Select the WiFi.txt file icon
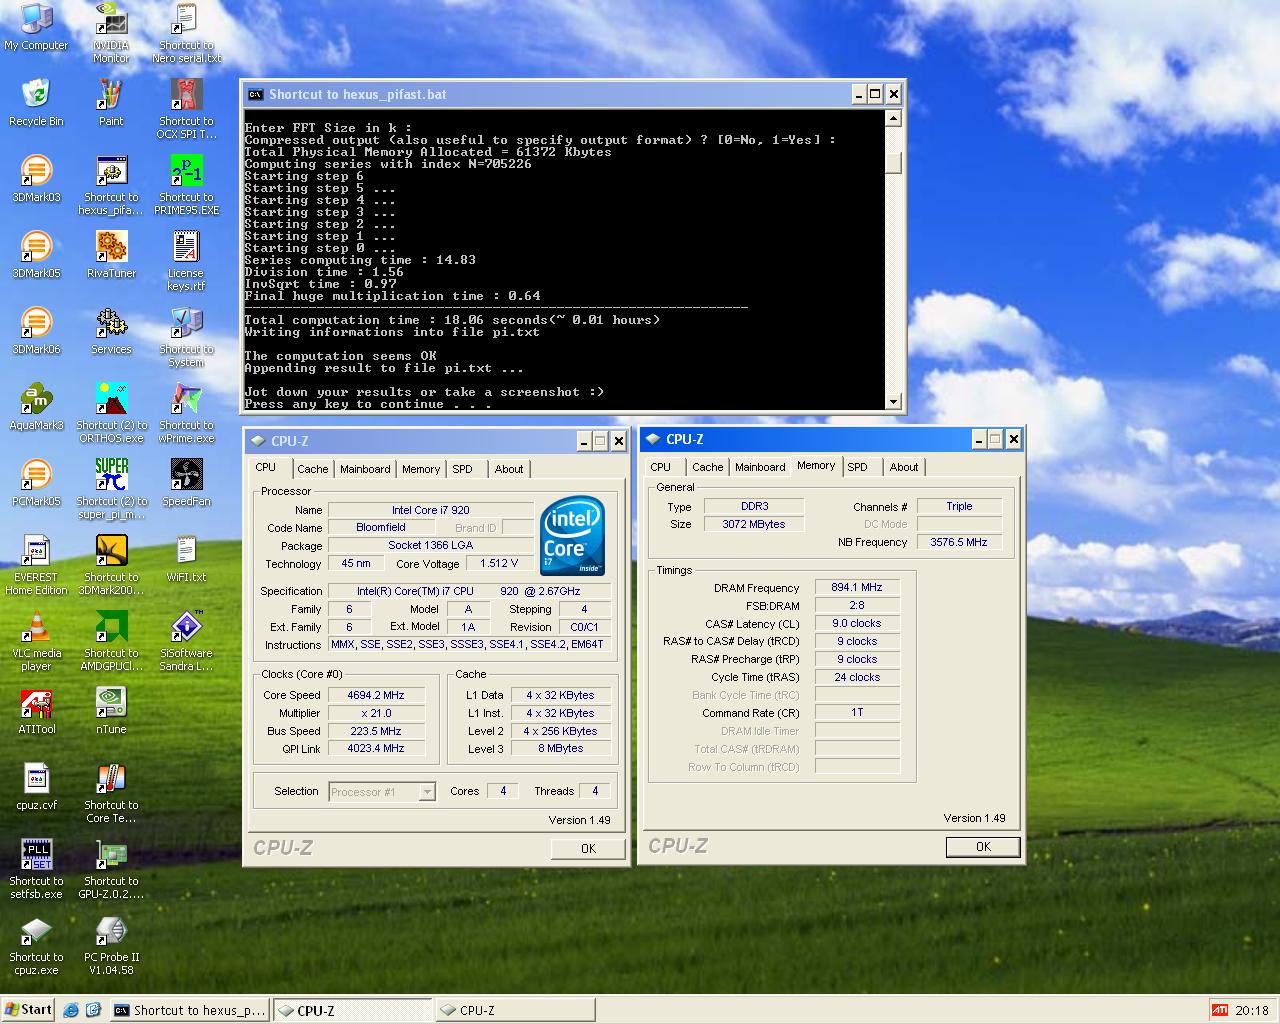 pyautogui.click(x=186, y=559)
